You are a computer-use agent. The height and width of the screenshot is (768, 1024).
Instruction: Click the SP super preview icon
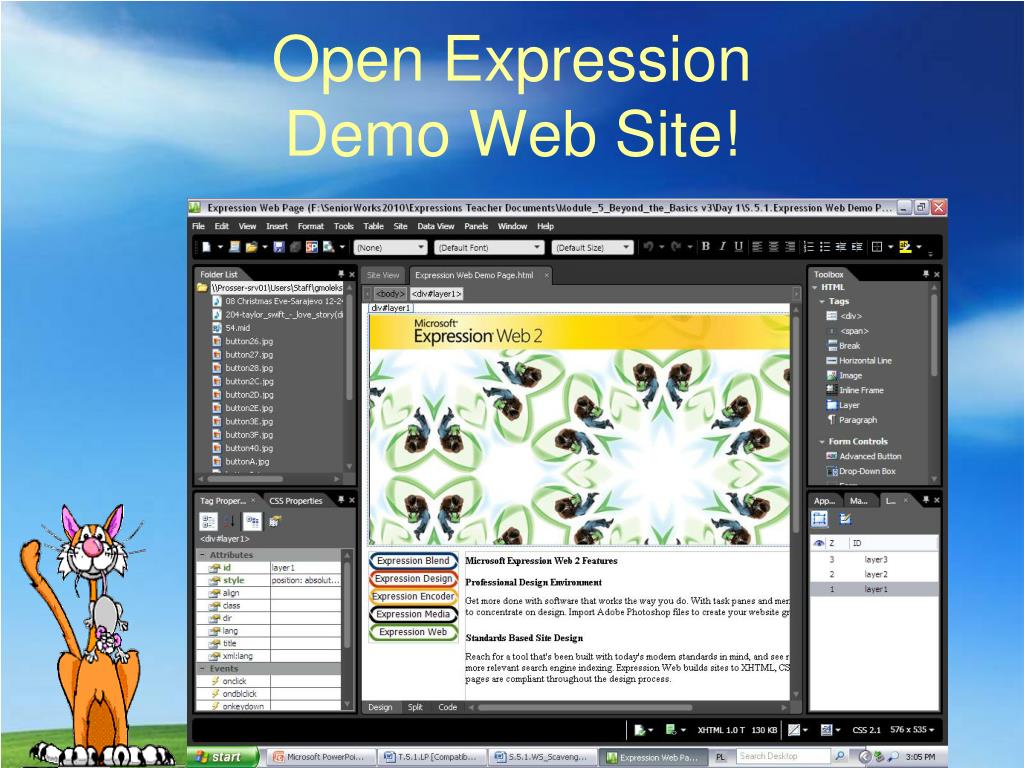[x=312, y=247]
